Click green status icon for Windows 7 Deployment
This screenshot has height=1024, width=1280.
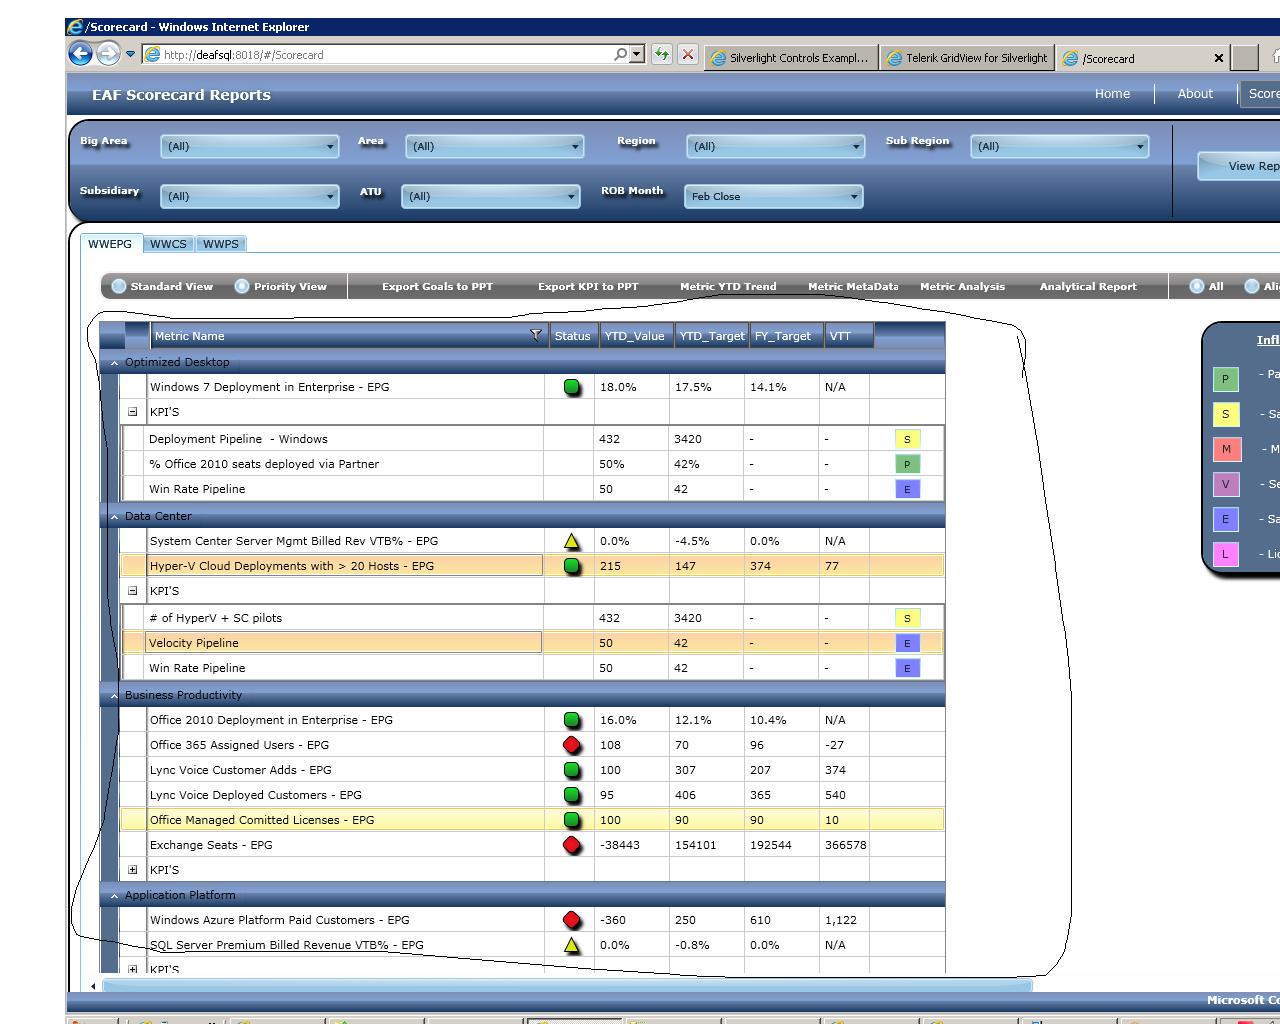[572, 387]
